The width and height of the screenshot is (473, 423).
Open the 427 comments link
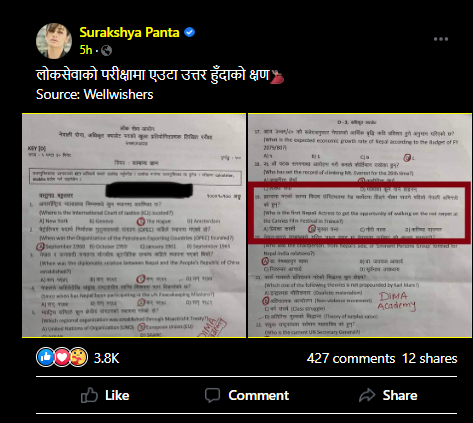[351, 359]
